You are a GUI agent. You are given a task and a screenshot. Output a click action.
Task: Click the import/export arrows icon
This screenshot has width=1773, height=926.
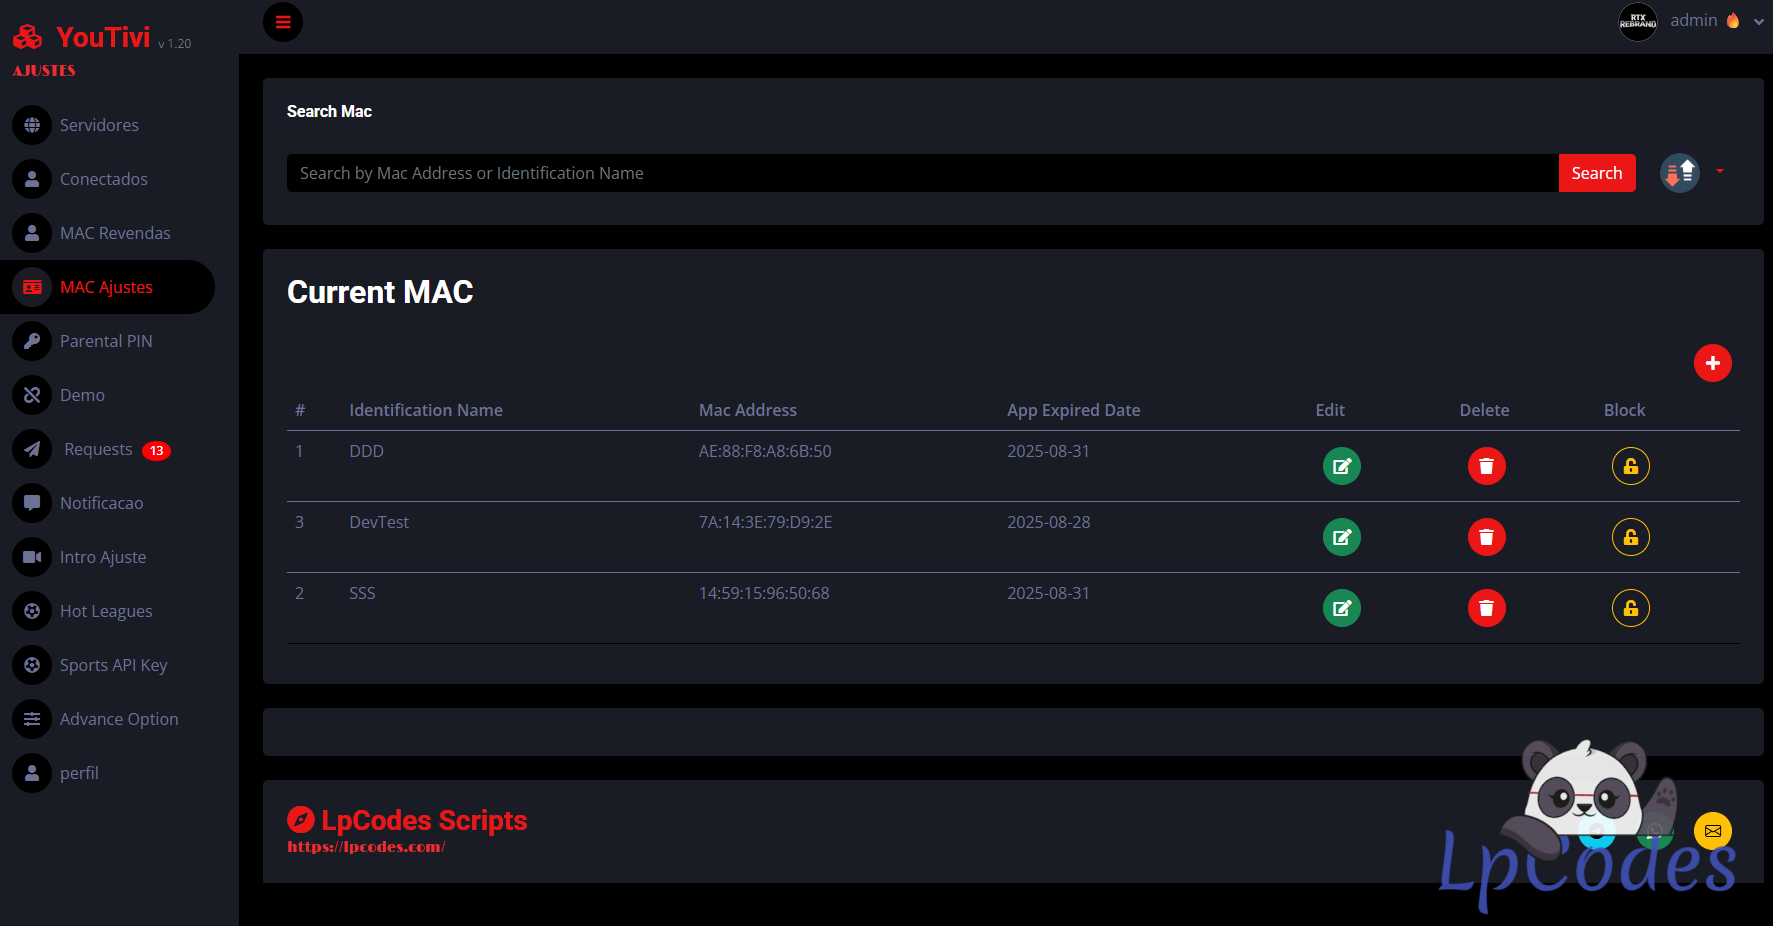pyautogui.click(x=1680, y=173)
